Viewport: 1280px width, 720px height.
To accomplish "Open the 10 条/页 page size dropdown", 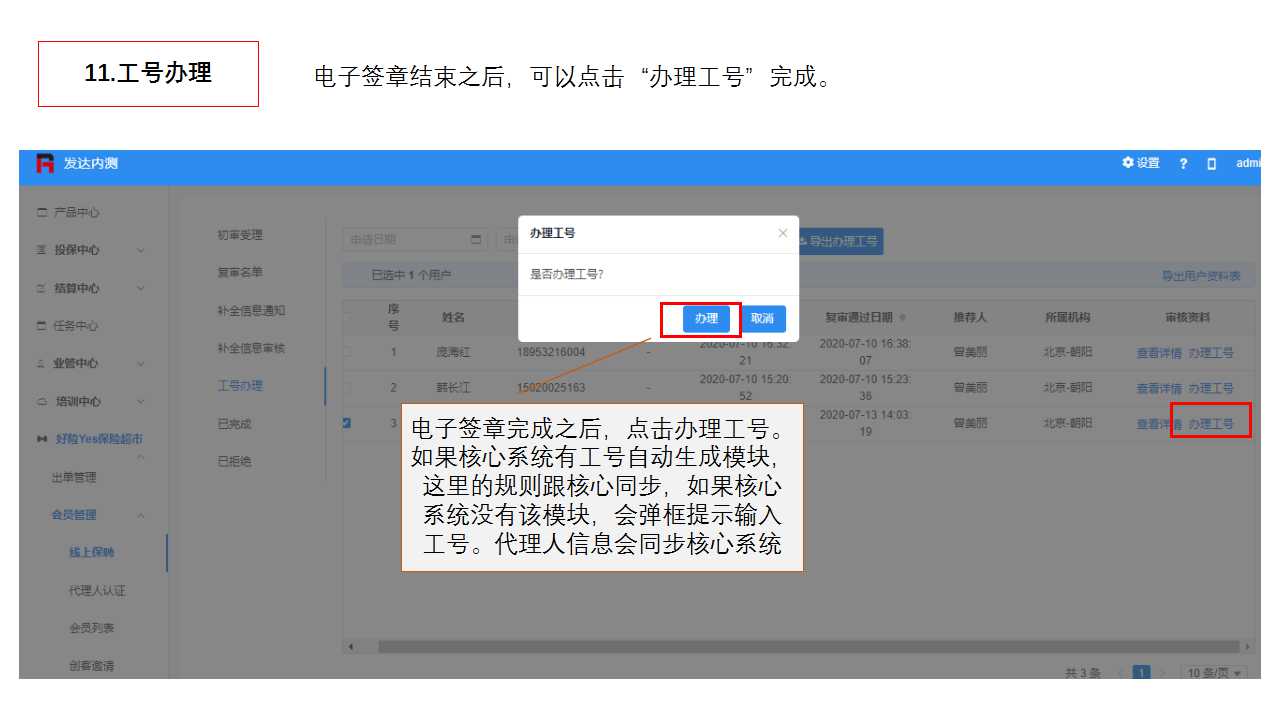I will 1214,673.
